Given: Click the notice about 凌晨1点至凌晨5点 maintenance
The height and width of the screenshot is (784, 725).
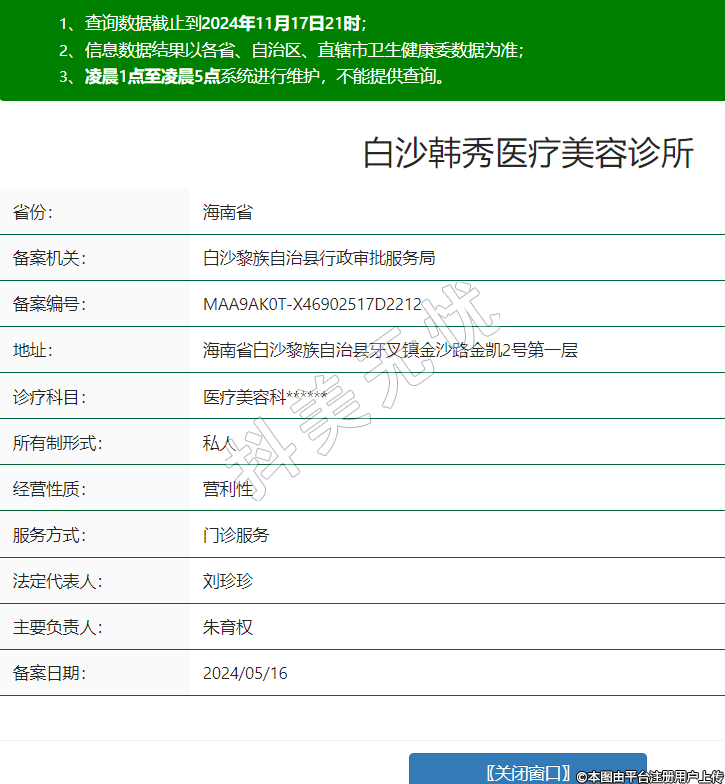Looking at the screenshot, I should pos(251,76).
